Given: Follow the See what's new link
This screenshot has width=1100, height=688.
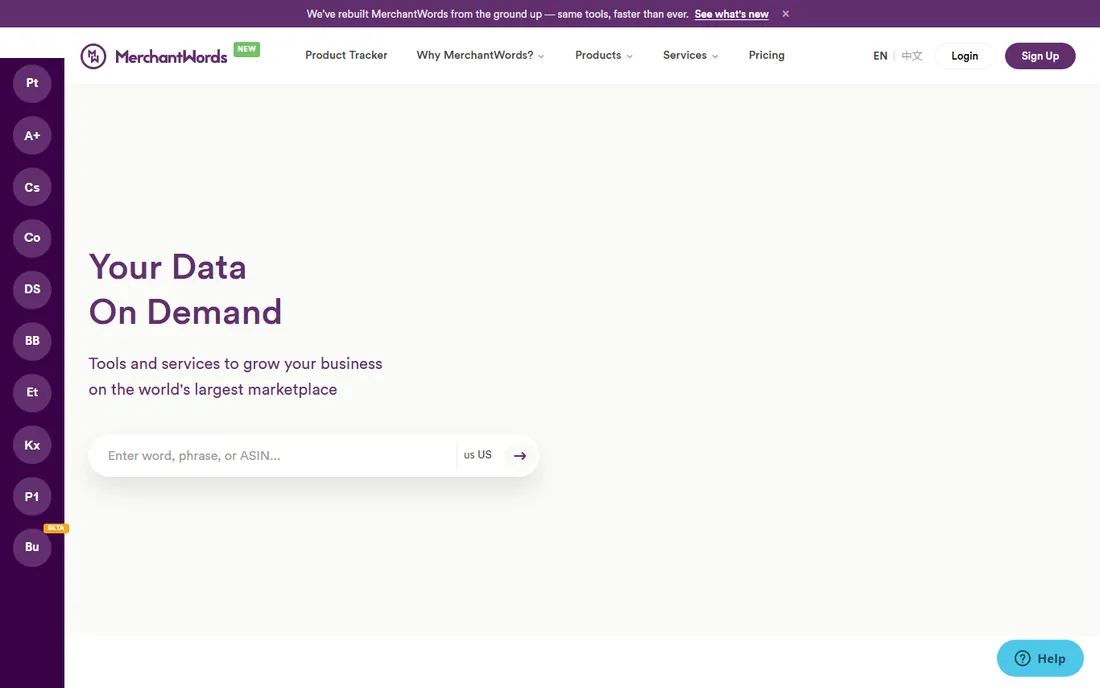Looking at the screenshot, I should tap(732, 14).
